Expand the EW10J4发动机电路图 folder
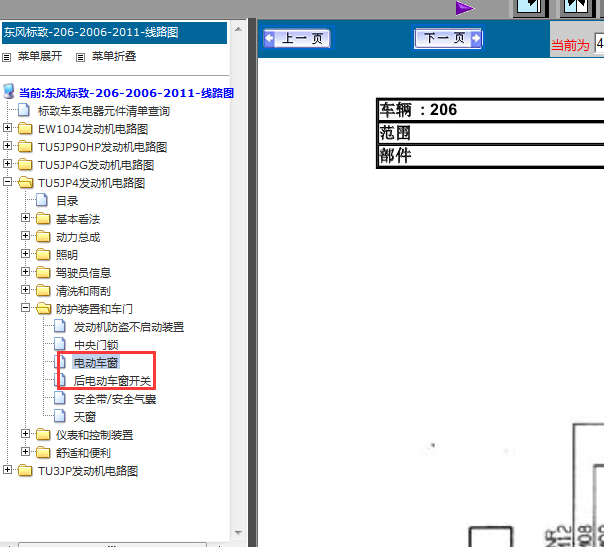The image size is (604, 547). point(7,128)
